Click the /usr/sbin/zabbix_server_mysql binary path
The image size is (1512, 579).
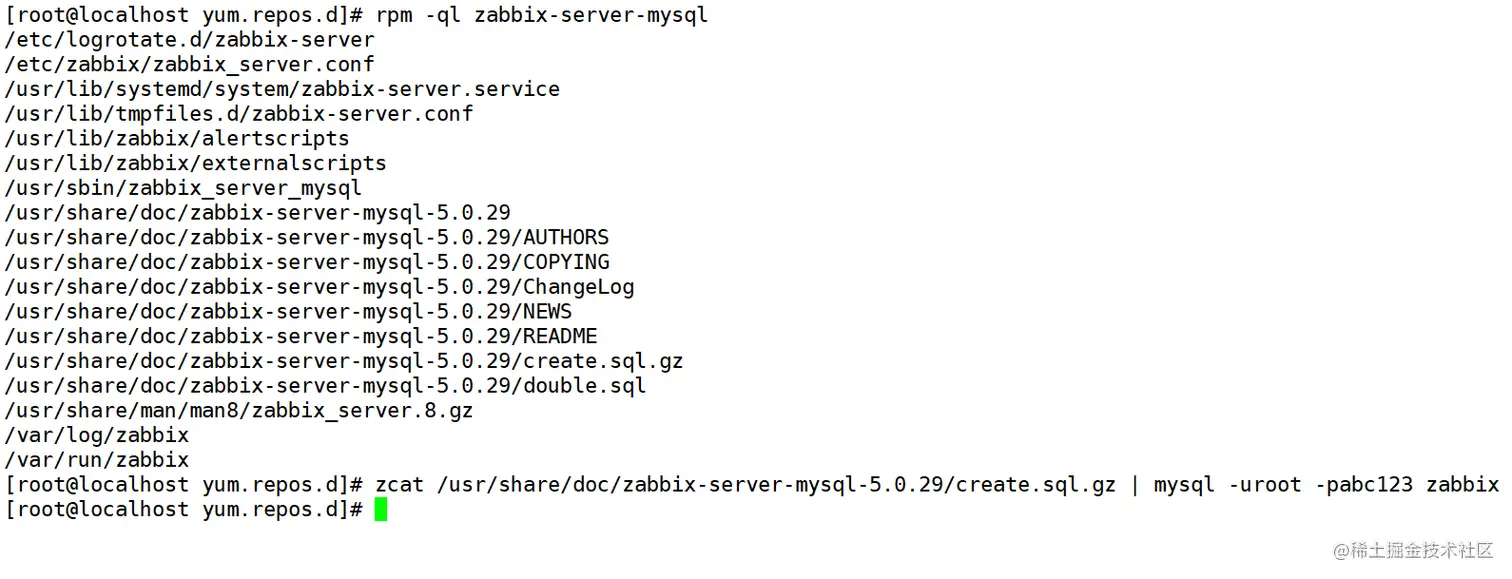pos(183,188)
